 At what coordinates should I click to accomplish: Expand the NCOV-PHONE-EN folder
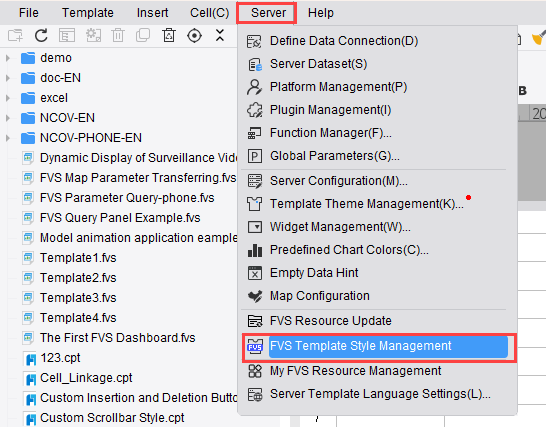click(8, 138)
